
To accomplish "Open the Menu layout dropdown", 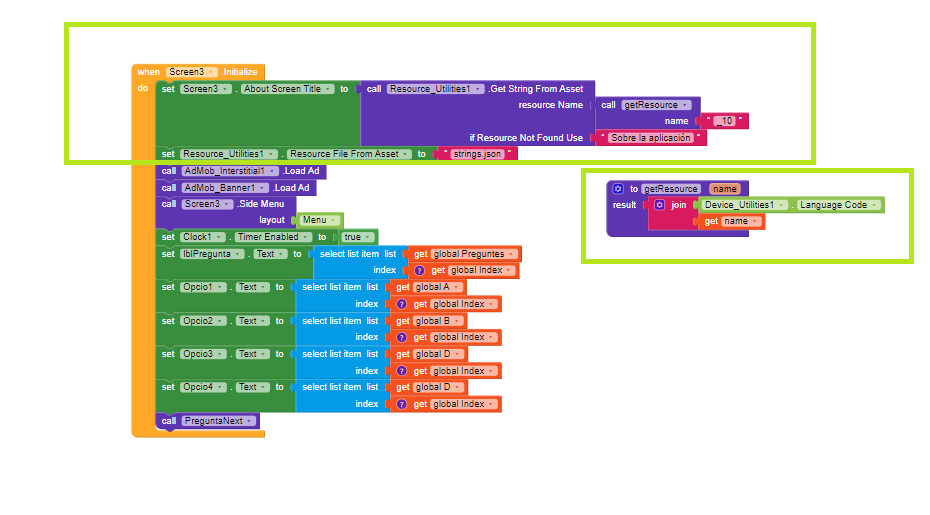I will pos(319,220).
